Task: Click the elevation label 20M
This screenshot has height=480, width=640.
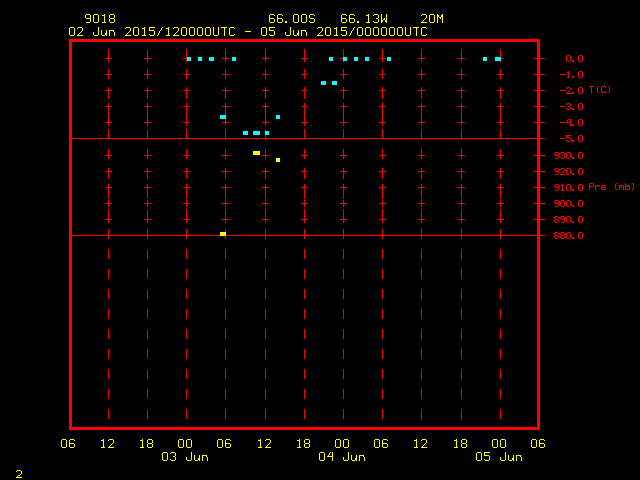Action: tap(432, 19)
